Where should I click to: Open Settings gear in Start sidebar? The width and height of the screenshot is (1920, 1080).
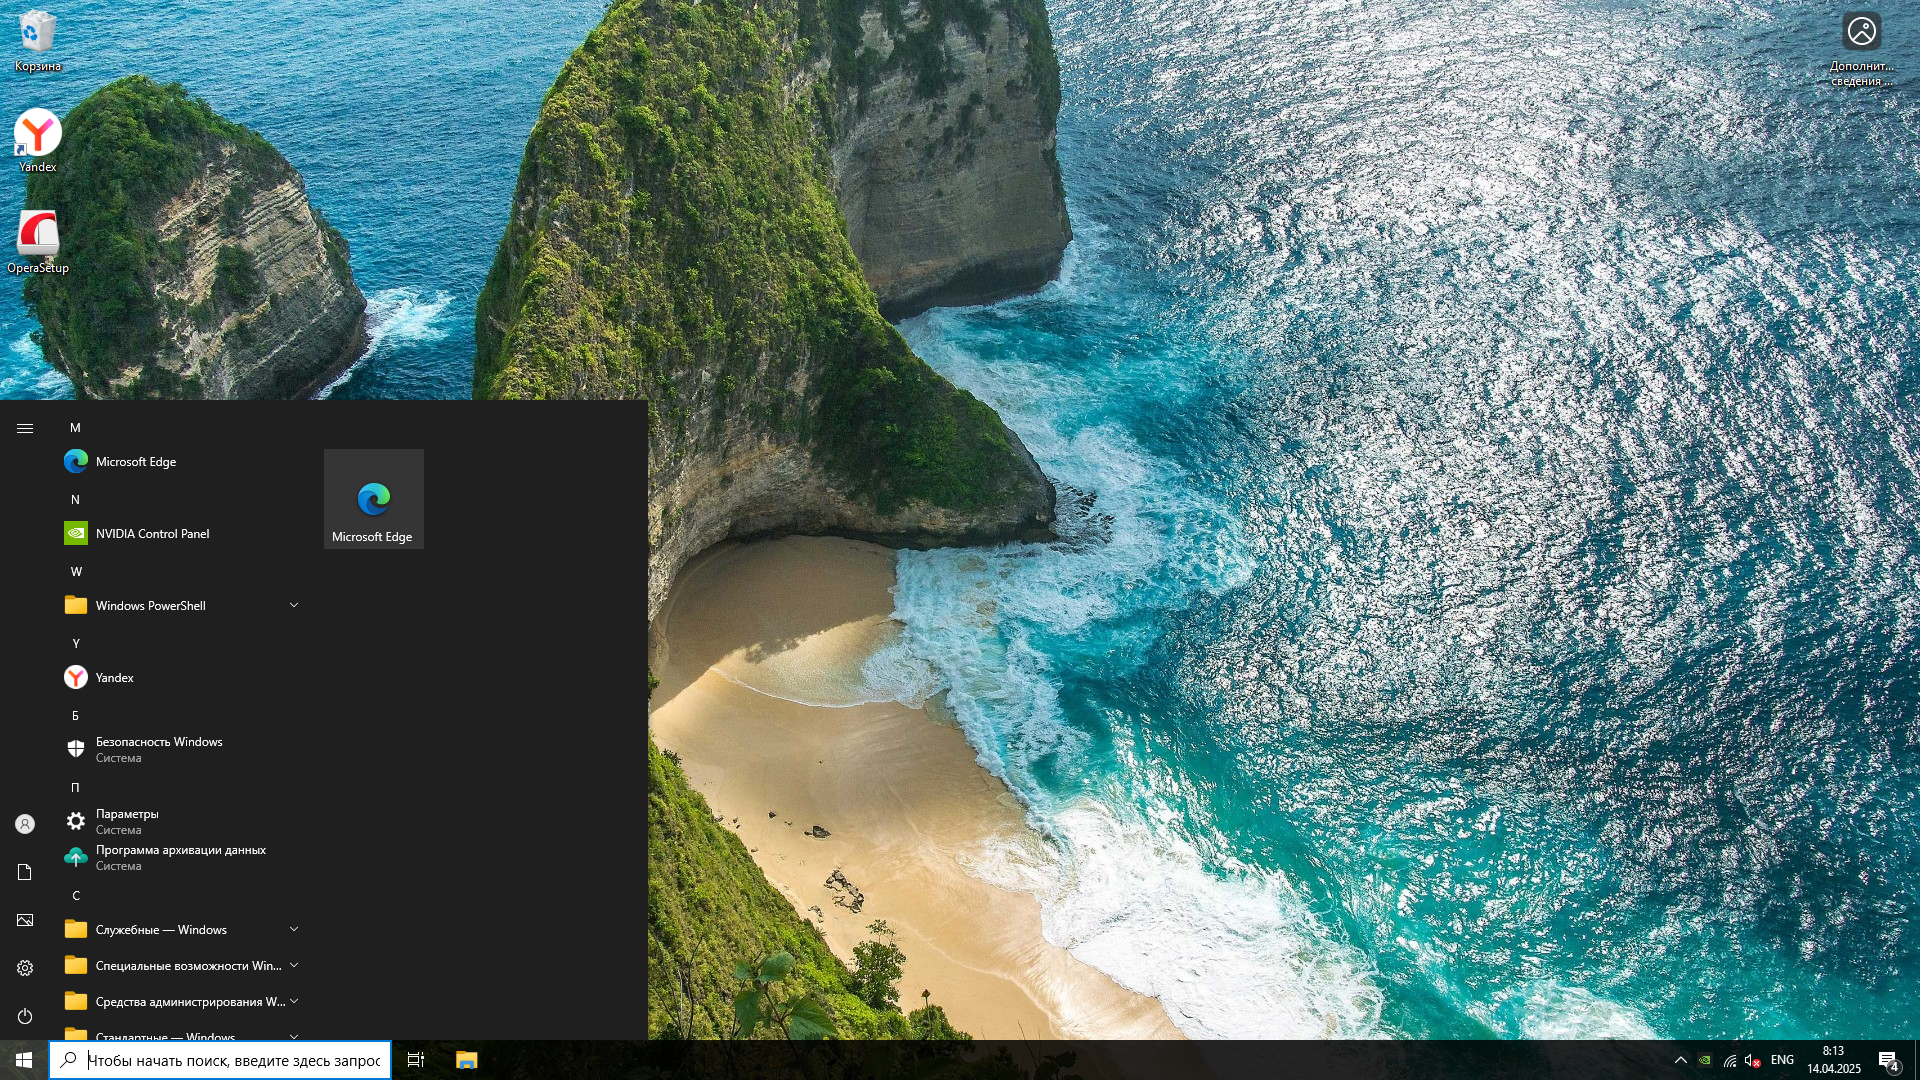25,968
